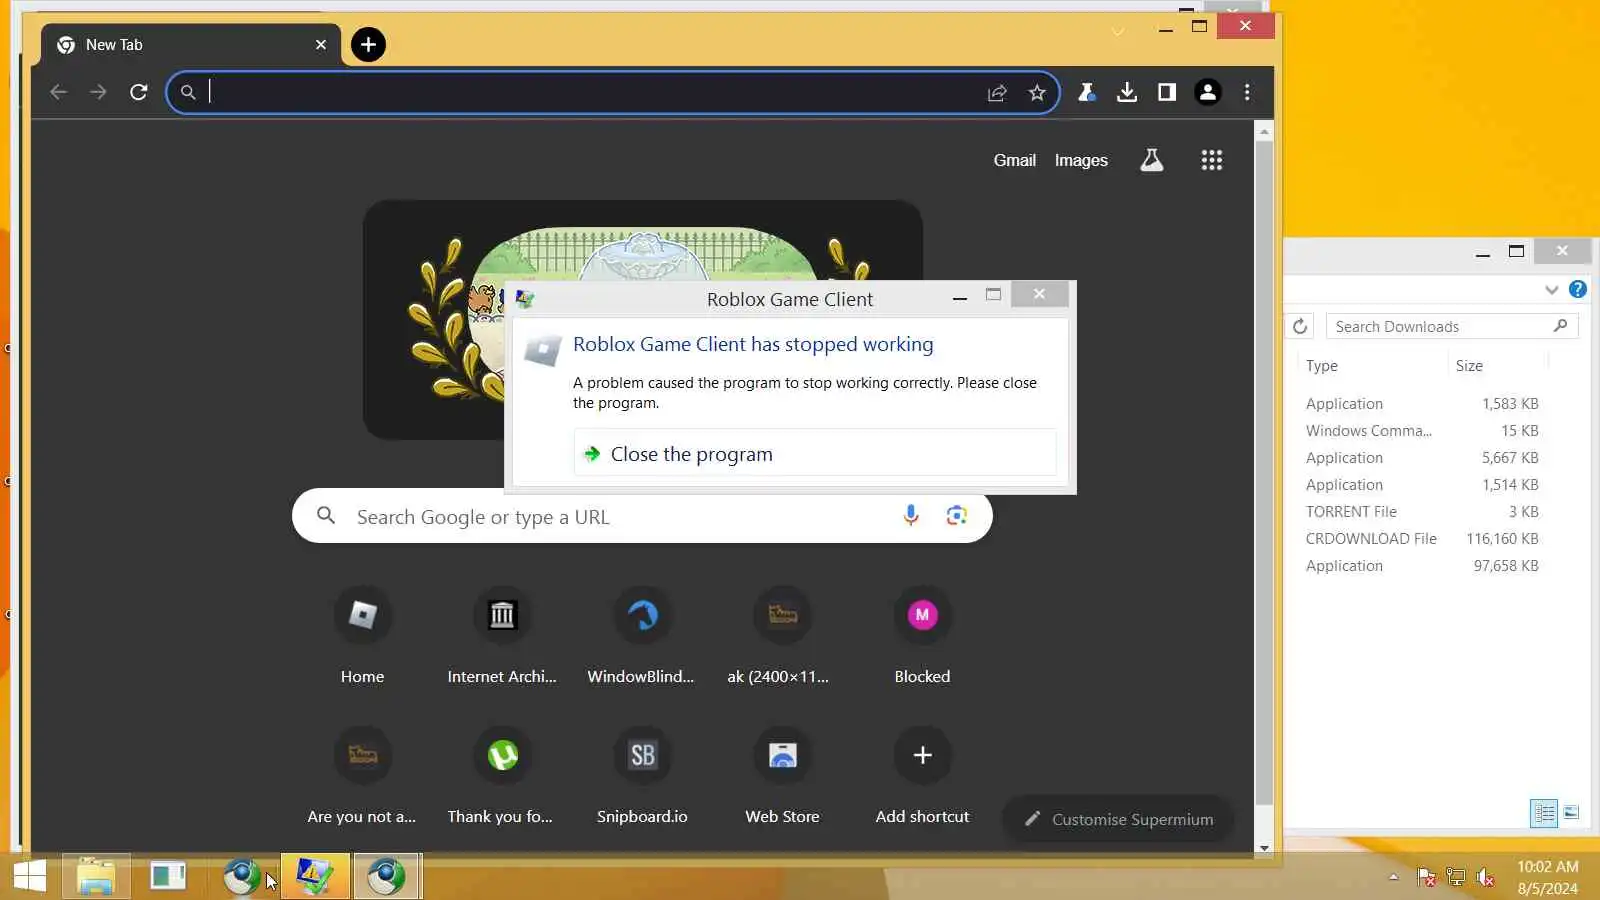1600x900 pixels.
Task: Go back using the browser back arrow
Action: (x=58, y=93)
